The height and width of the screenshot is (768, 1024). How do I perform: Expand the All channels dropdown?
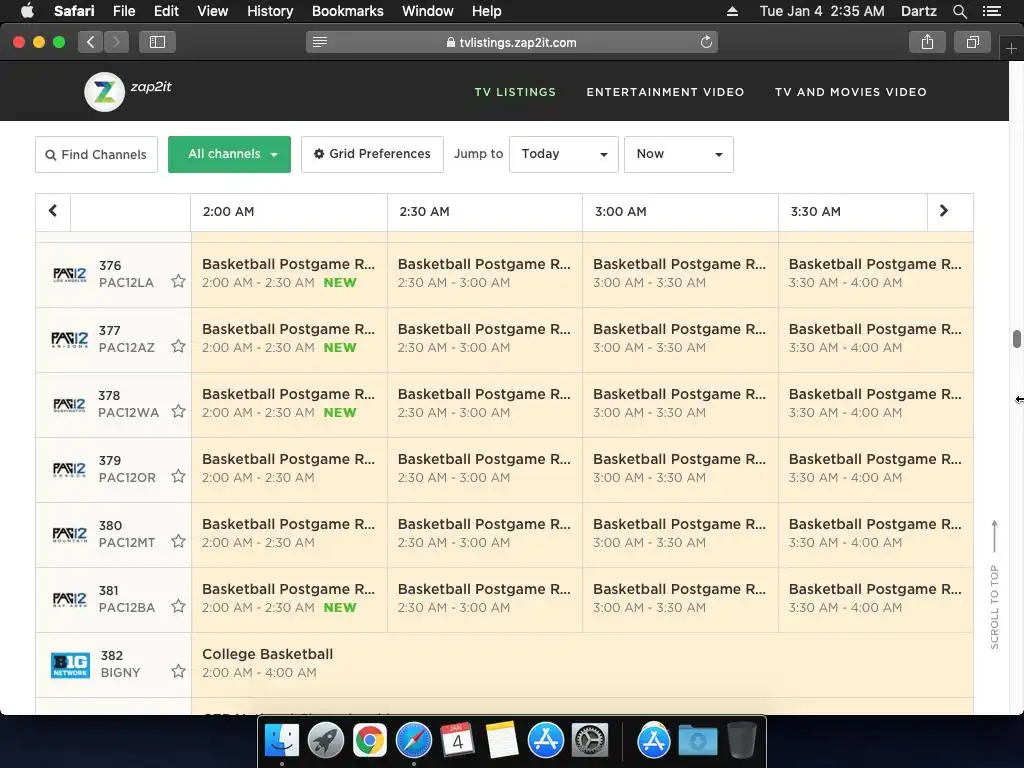point(229,154)
